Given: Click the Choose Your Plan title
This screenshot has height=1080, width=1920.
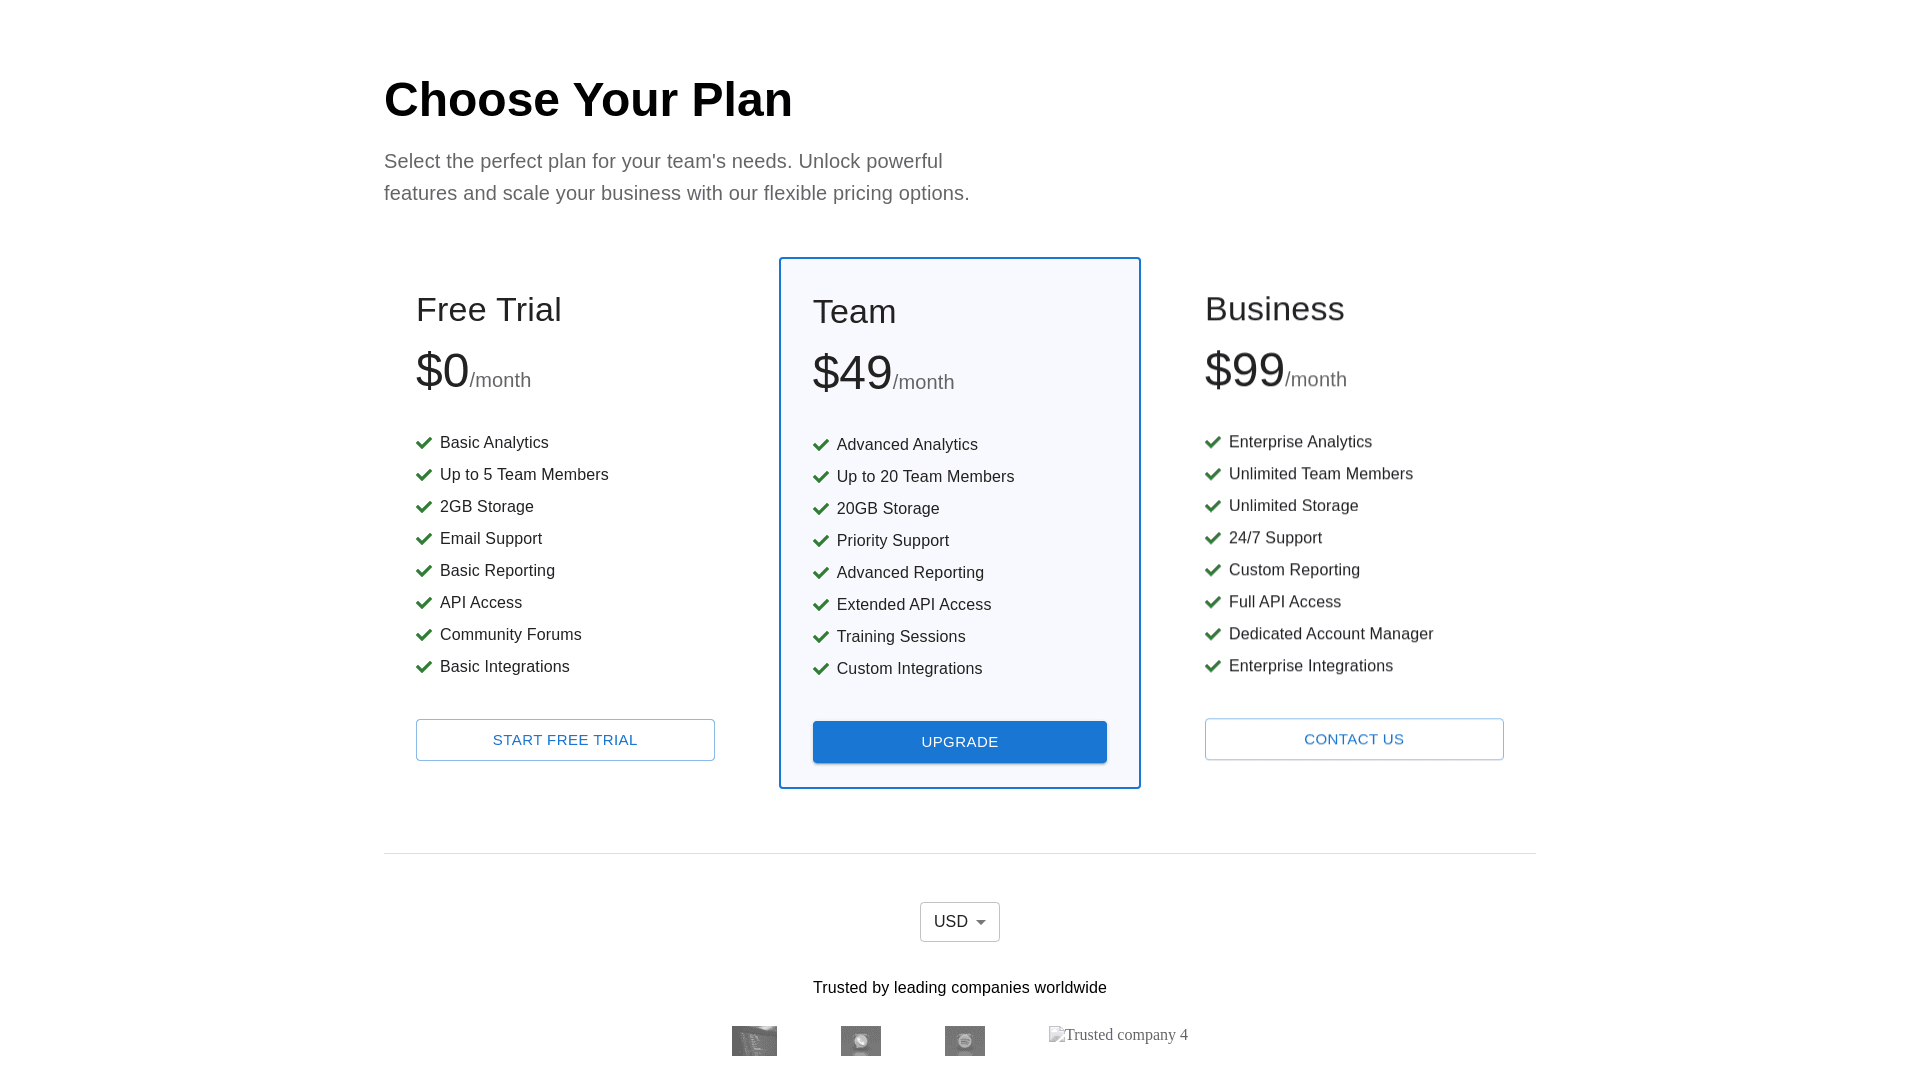Looking at the screenshot, I should 588,100.
